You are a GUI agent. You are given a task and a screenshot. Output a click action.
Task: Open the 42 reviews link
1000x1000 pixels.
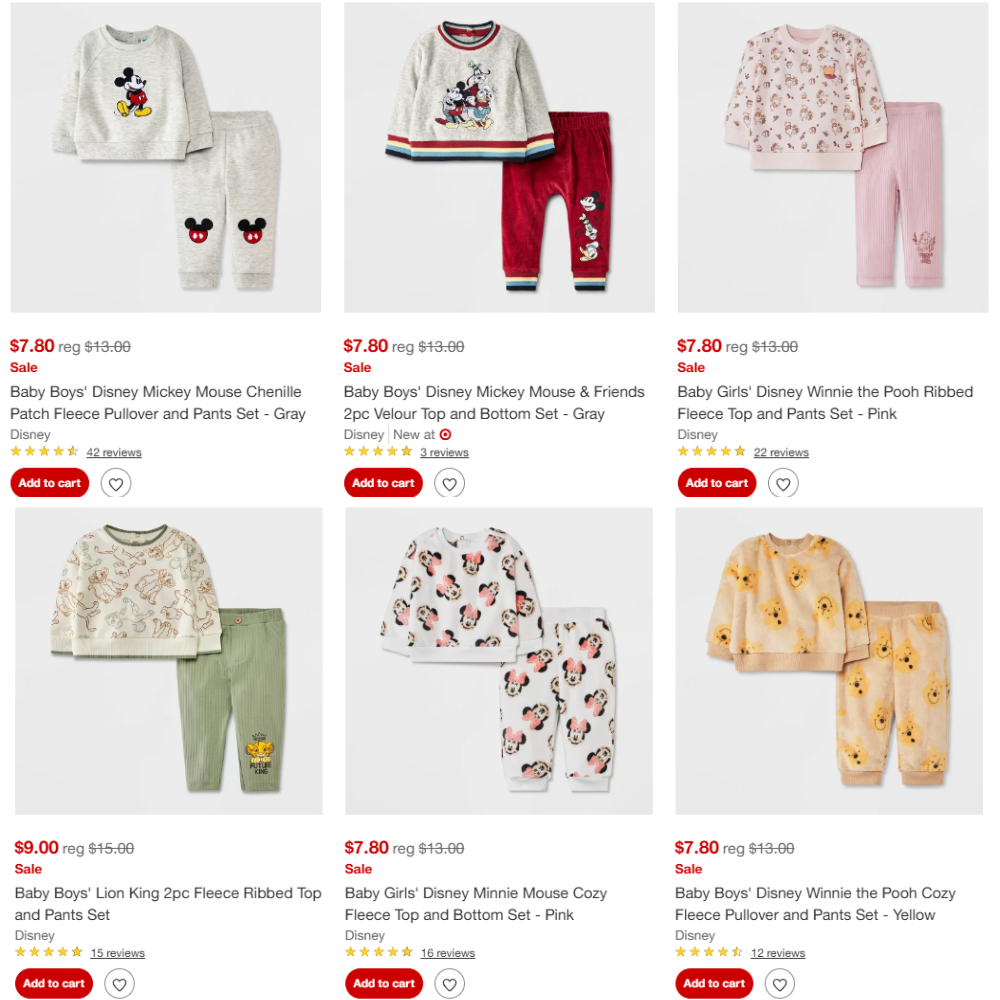[x=114, y=452]
